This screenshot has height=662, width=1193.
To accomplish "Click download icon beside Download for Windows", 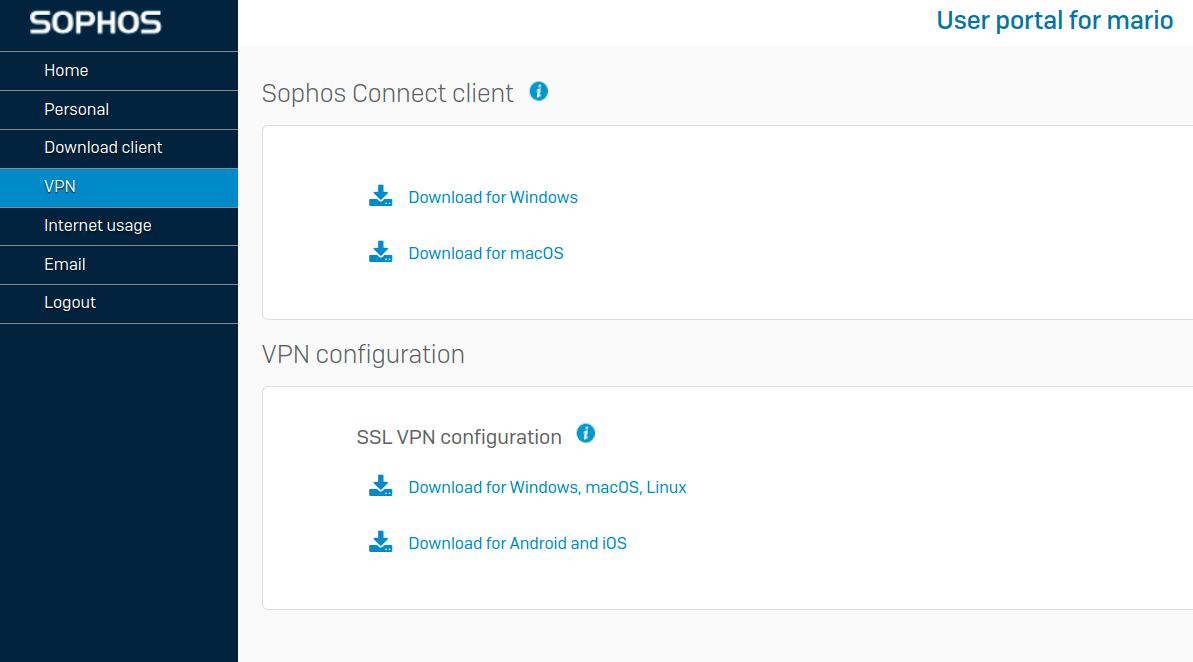I will [380, 196].
